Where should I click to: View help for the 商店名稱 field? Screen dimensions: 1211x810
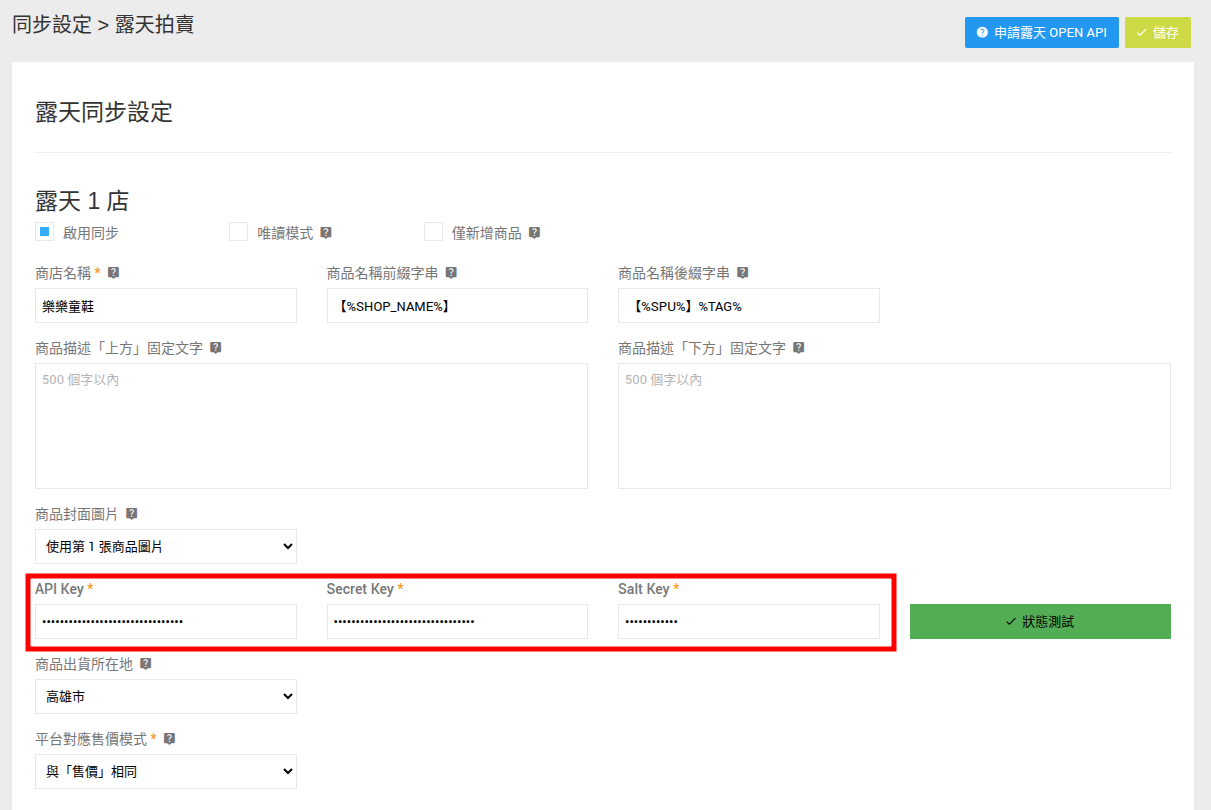click(x=113, y=272)
